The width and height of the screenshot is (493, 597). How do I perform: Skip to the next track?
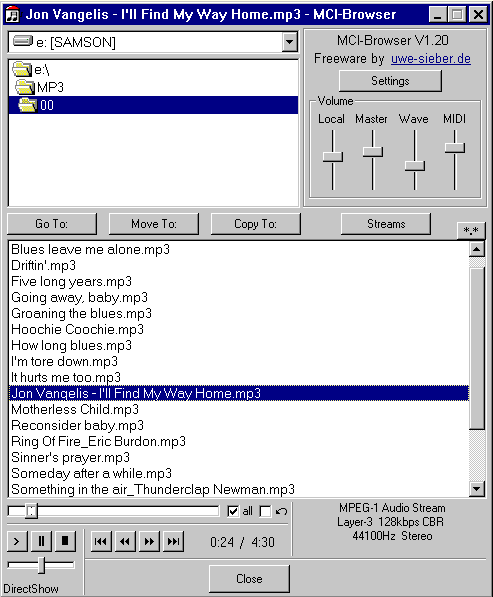click(174, 541)
